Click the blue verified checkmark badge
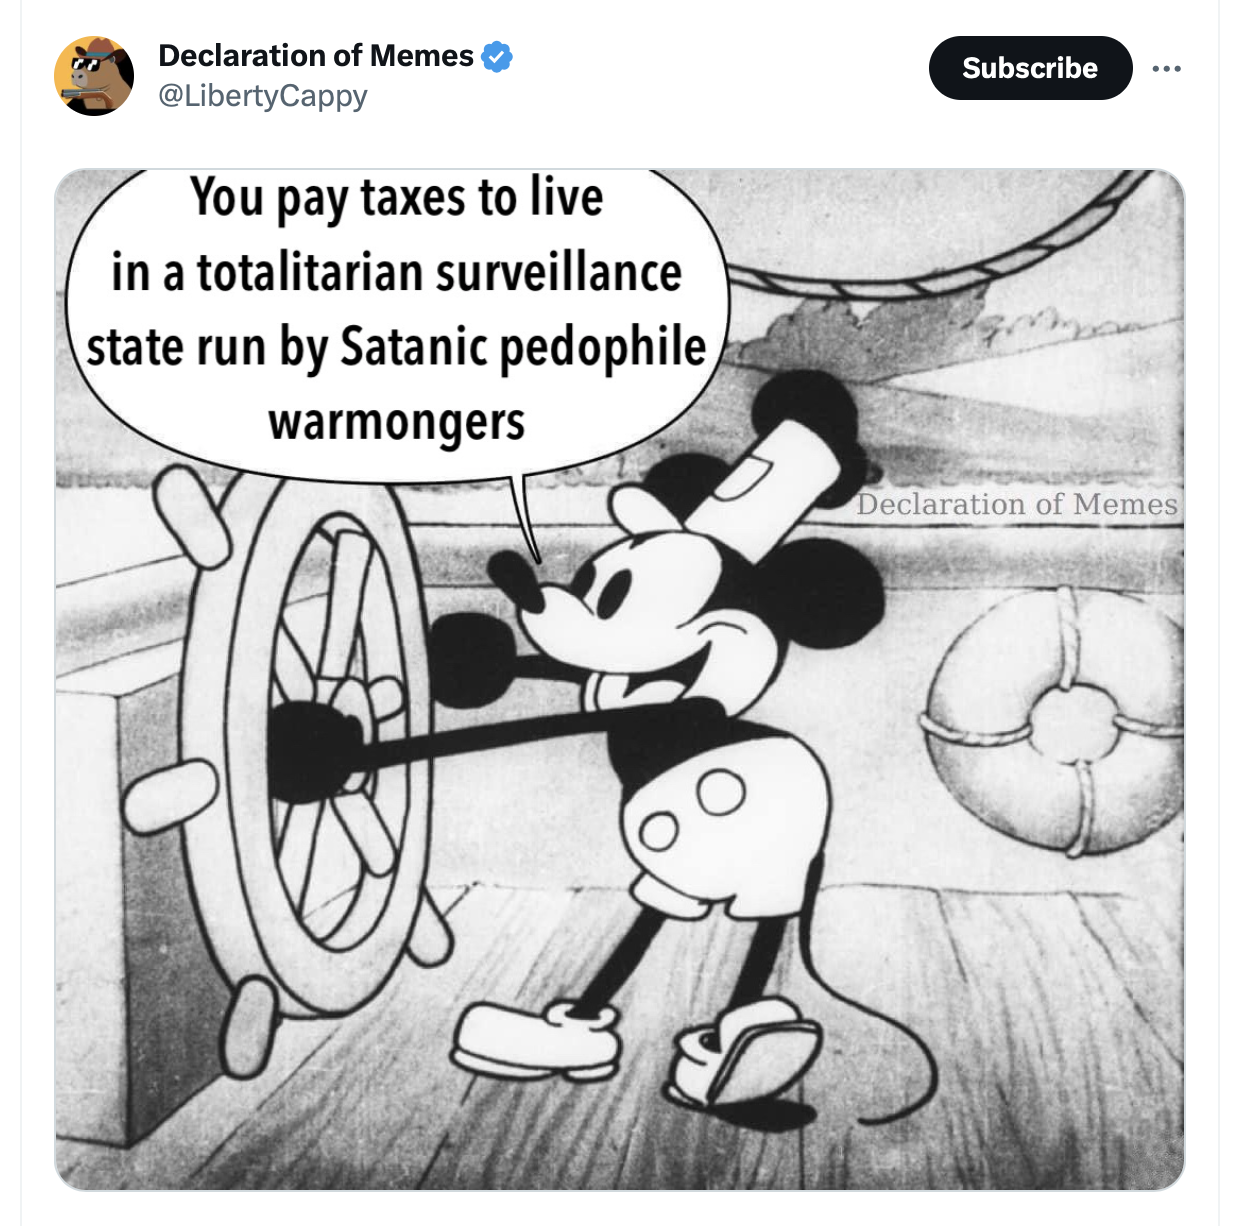The width and height of the screenshot is (1250, 1226). pos(497,57)
